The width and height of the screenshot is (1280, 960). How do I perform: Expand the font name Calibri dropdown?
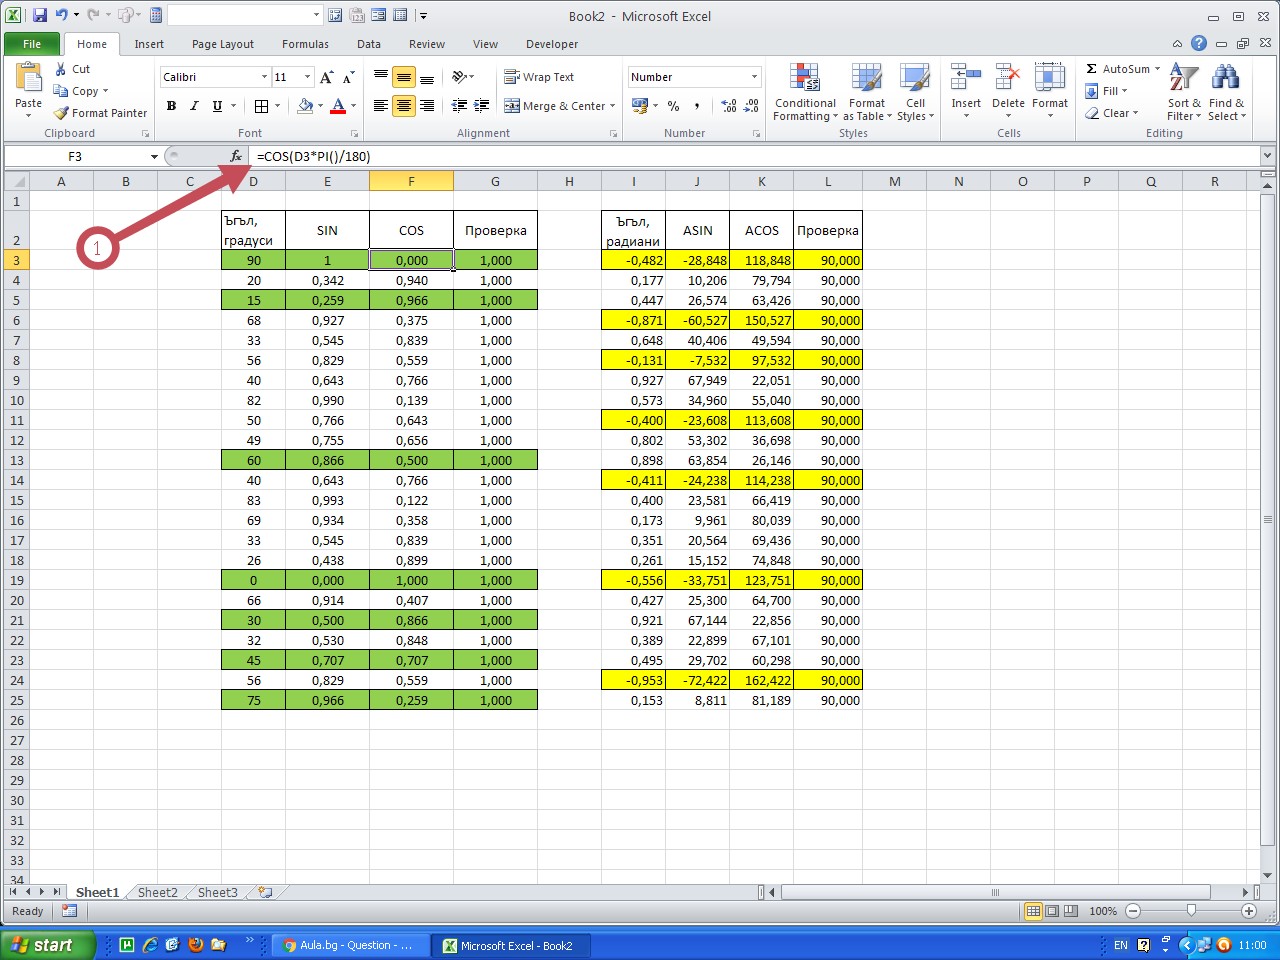pos(264,77)
